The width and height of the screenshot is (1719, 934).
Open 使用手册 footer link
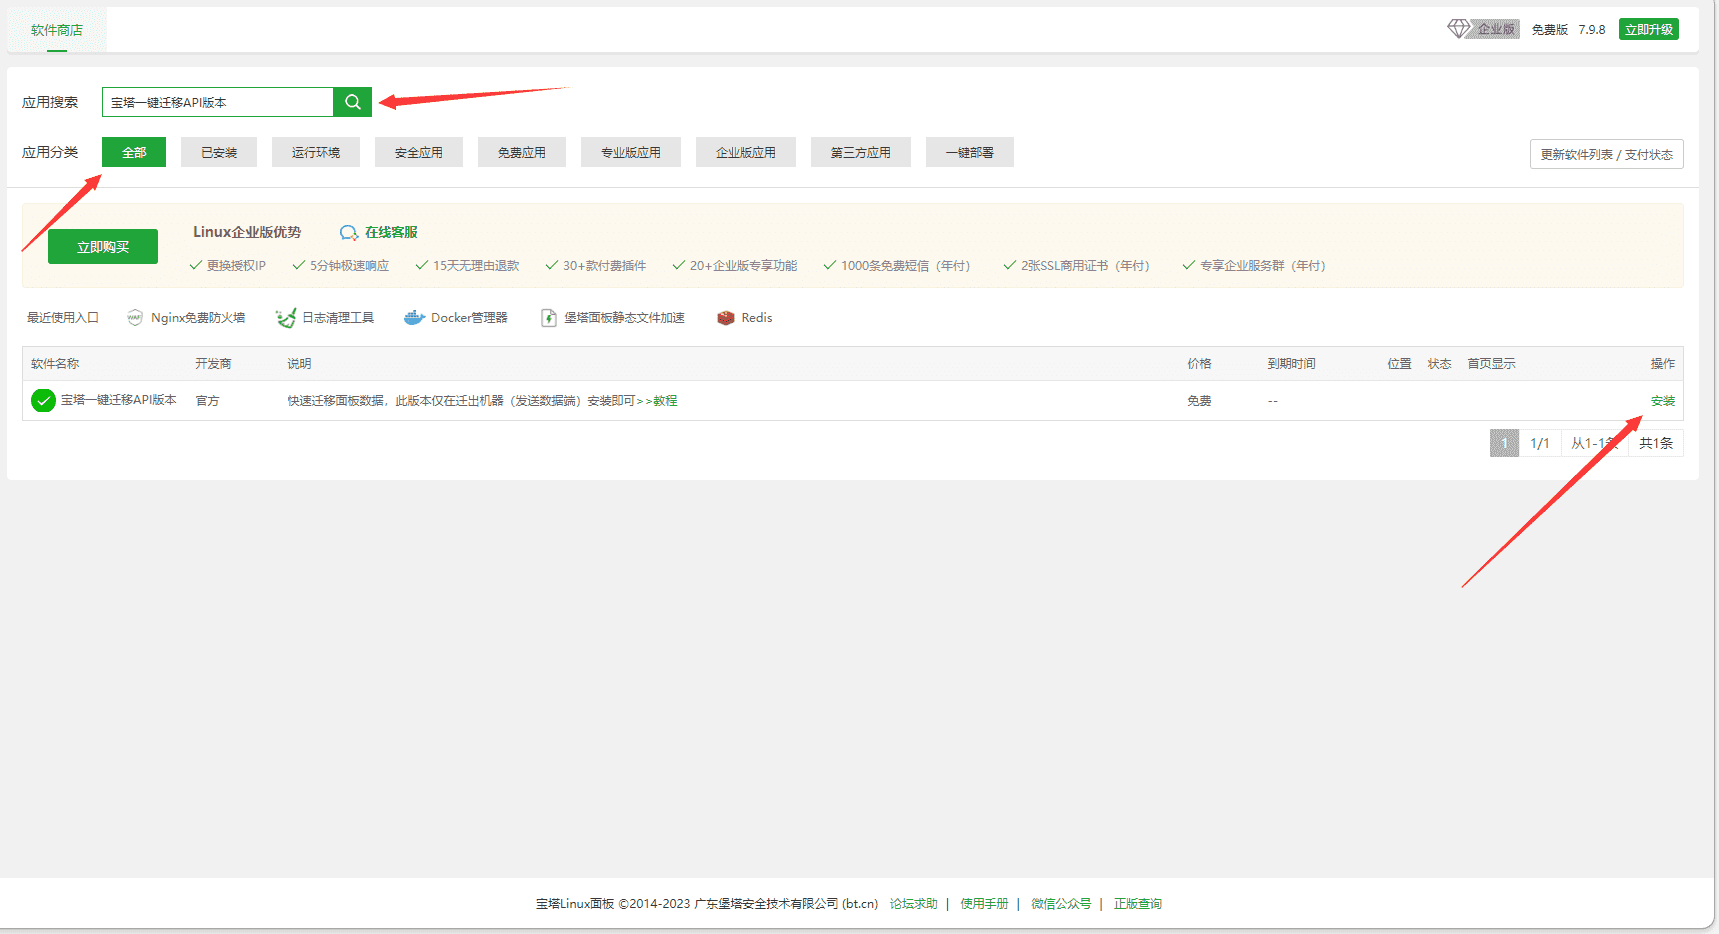[984, 904]
